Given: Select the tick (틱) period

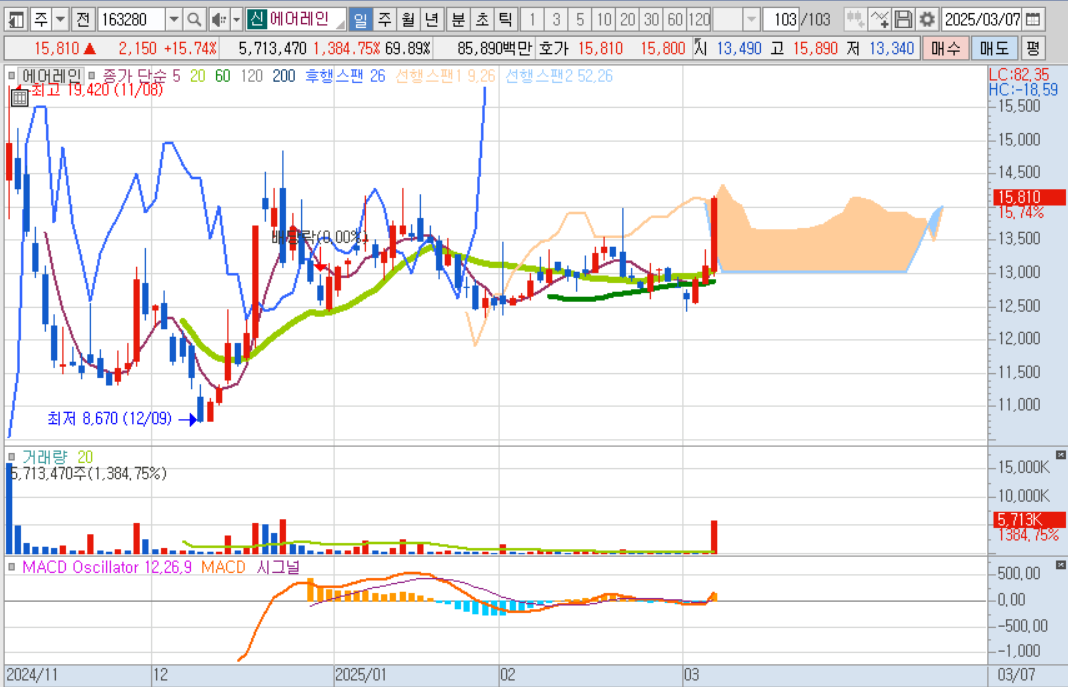Looking at the screenshot, I should (x=505, y=19).
